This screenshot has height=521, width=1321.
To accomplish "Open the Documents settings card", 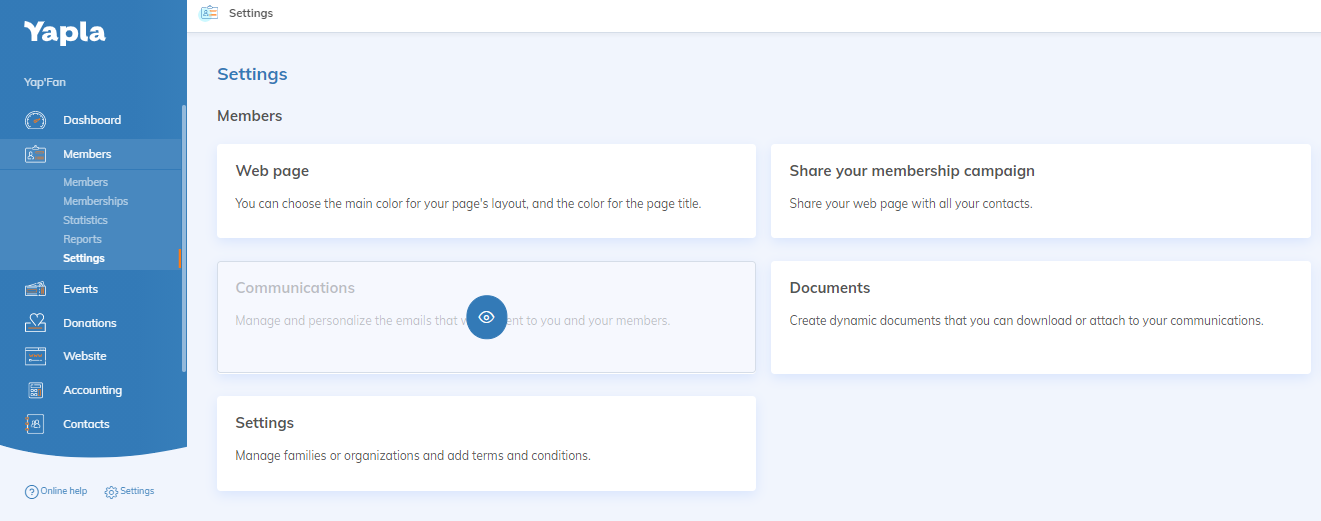I will [x=1040, y=317].
